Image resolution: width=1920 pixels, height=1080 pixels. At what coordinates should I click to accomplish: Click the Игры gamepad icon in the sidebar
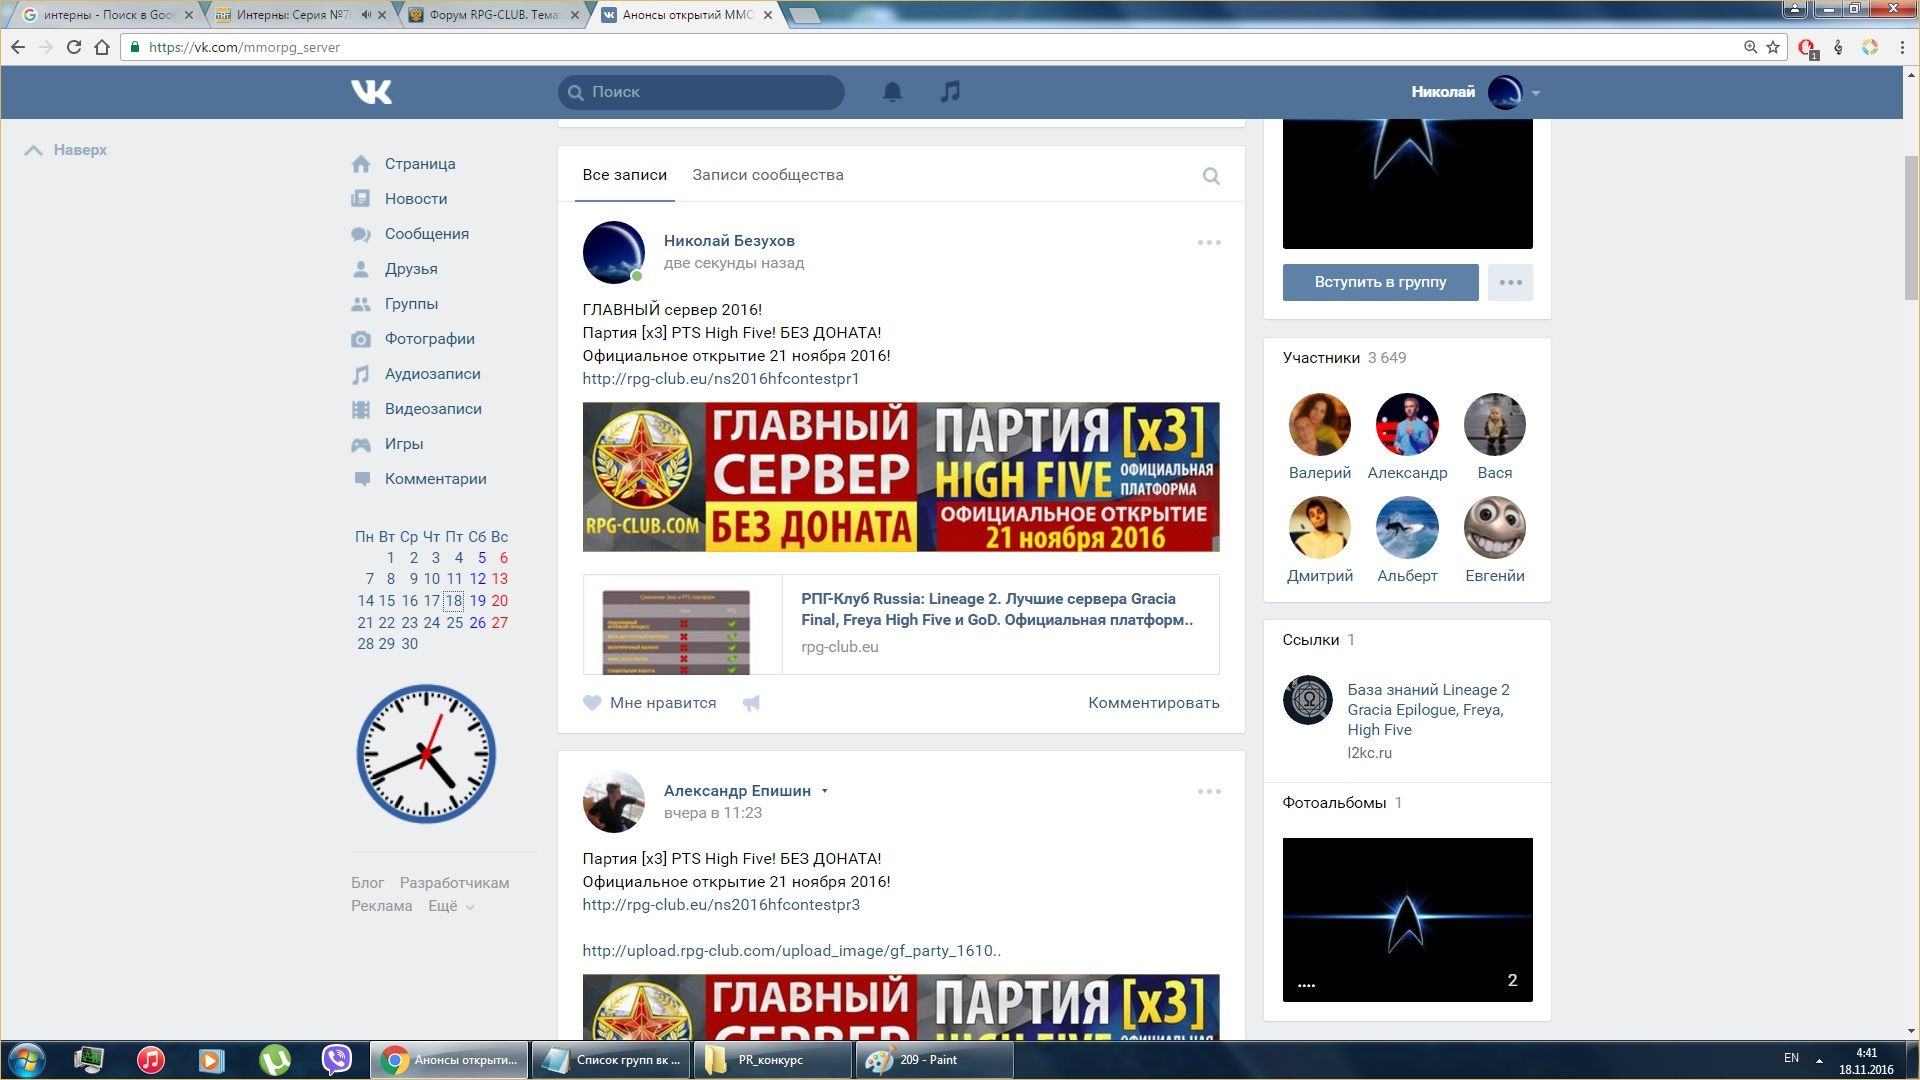pos(361,444)
